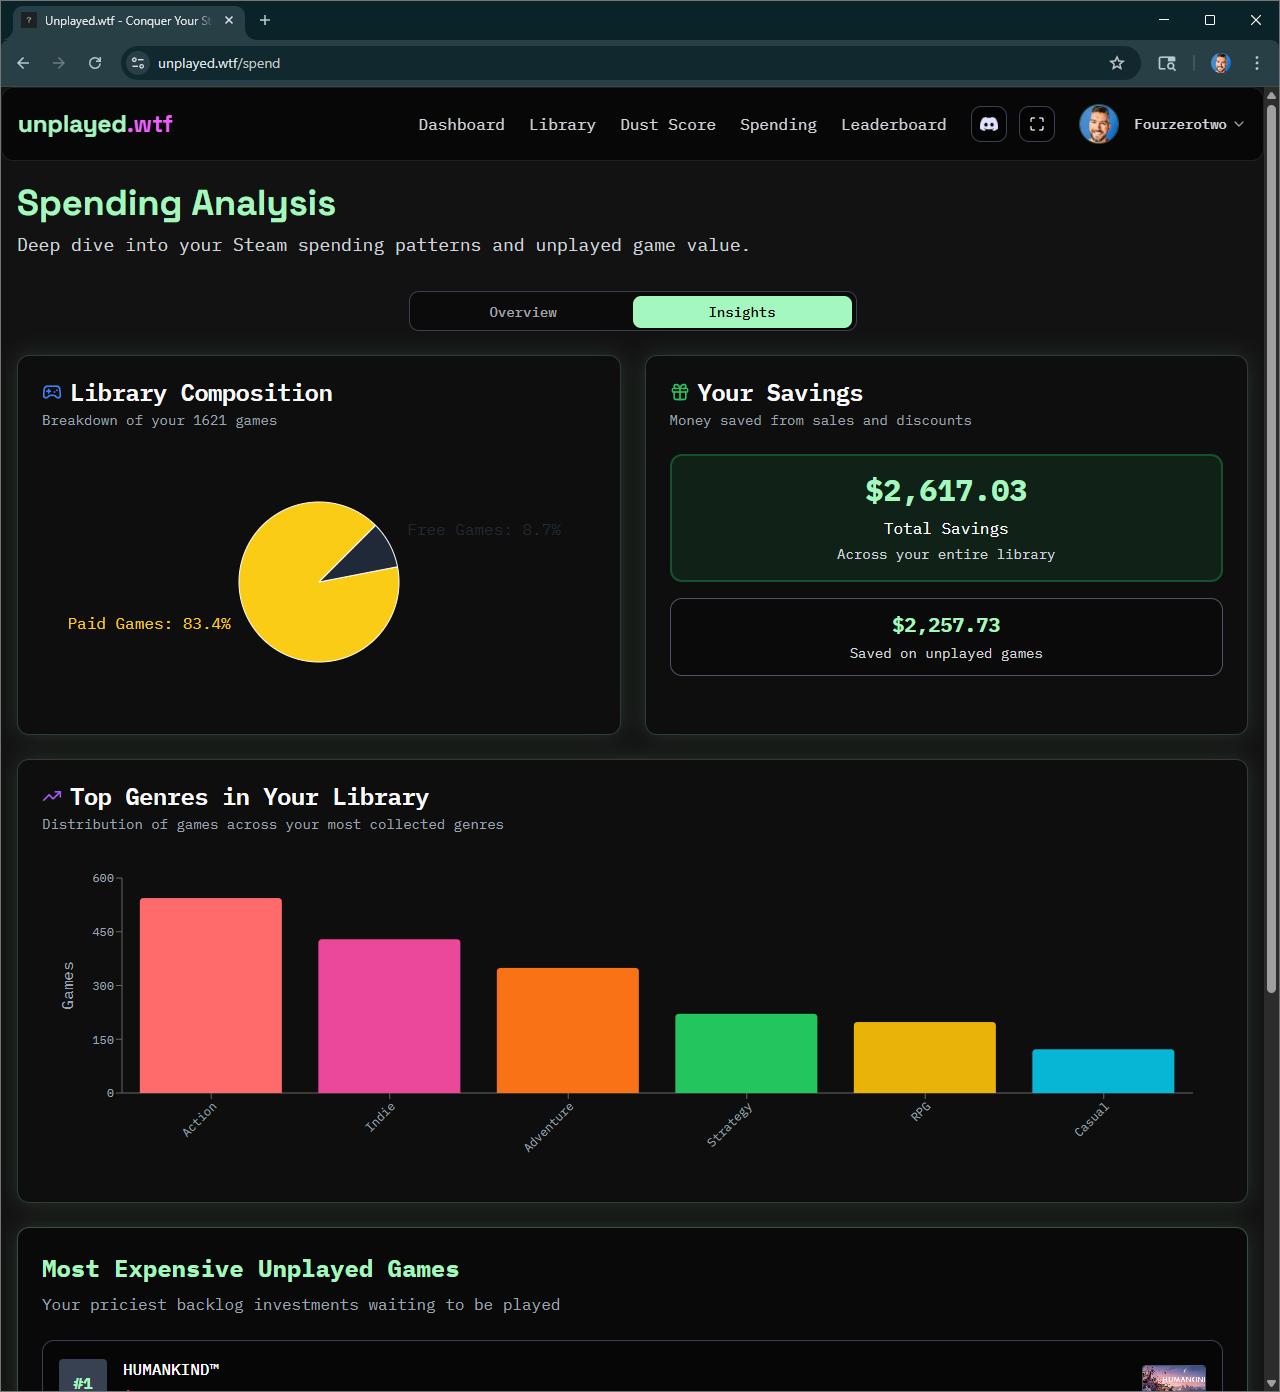Click the controller icon beside Library Composition

coord(52,393)
